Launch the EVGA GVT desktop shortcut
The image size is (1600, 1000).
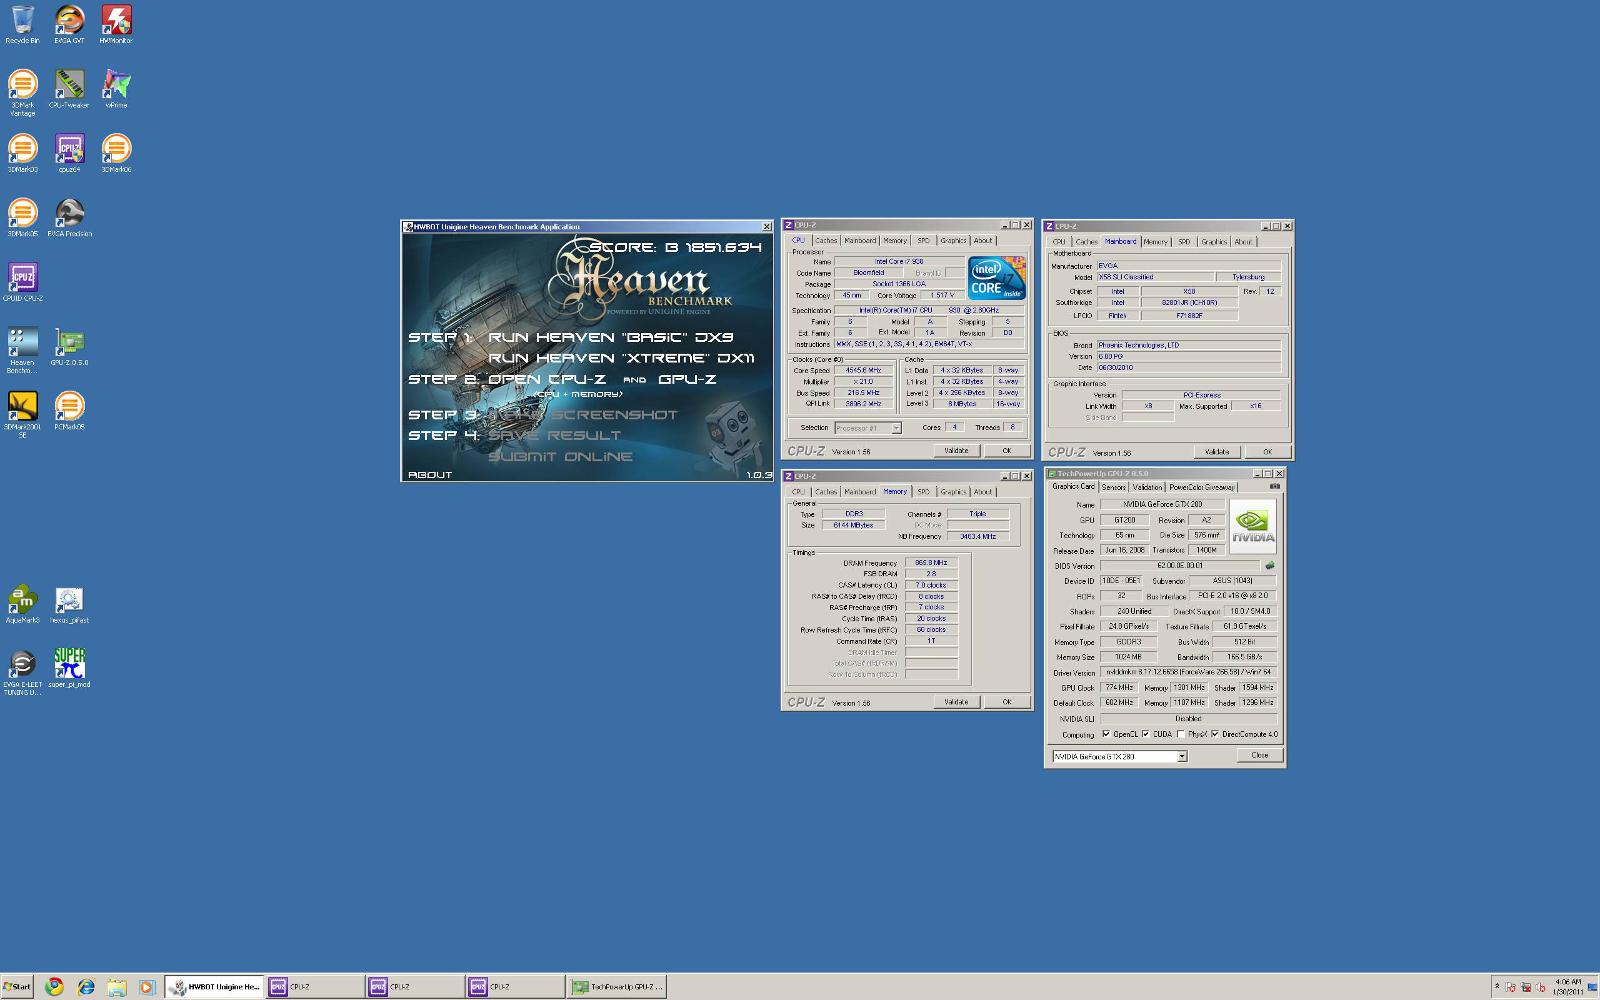[x=69, y=24]
